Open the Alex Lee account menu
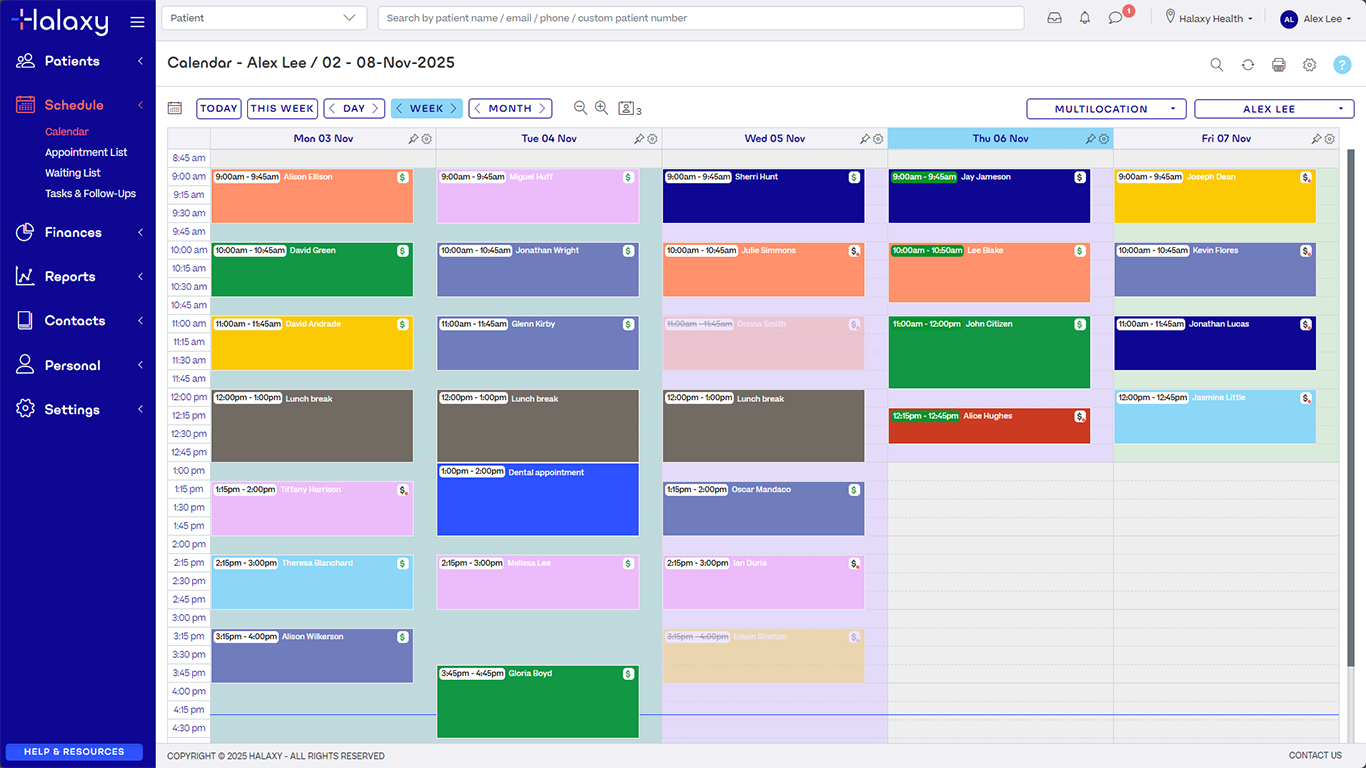This screenshot has height=768, width=1366. pyautogui.click(x=1316, y=18)
